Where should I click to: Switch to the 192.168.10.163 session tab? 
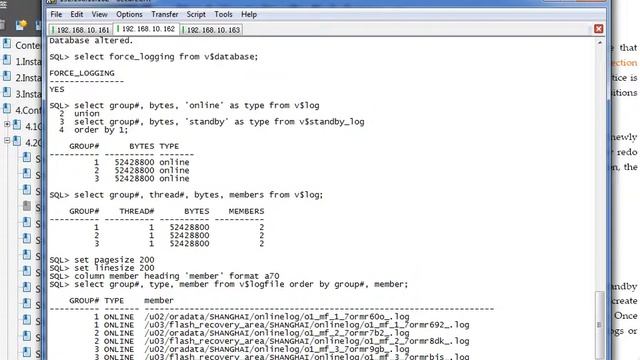[211, 30]
